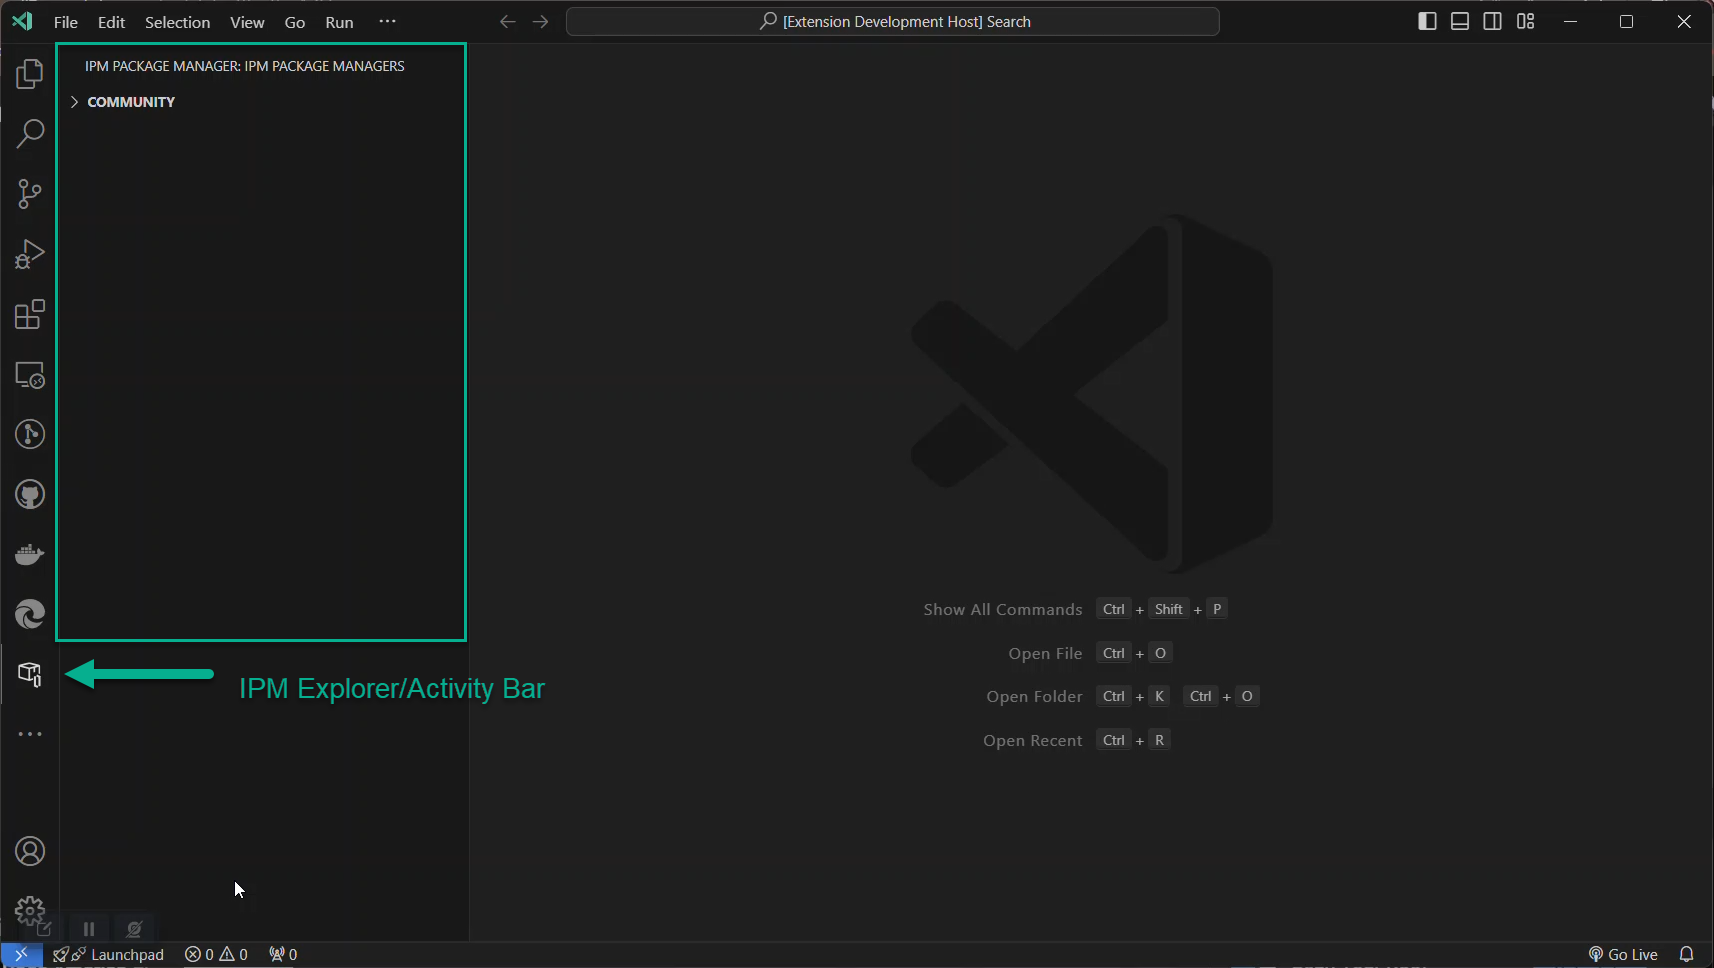Open the Extensions view
Screen dimensions: 1714x968
(x=30, y=314)
